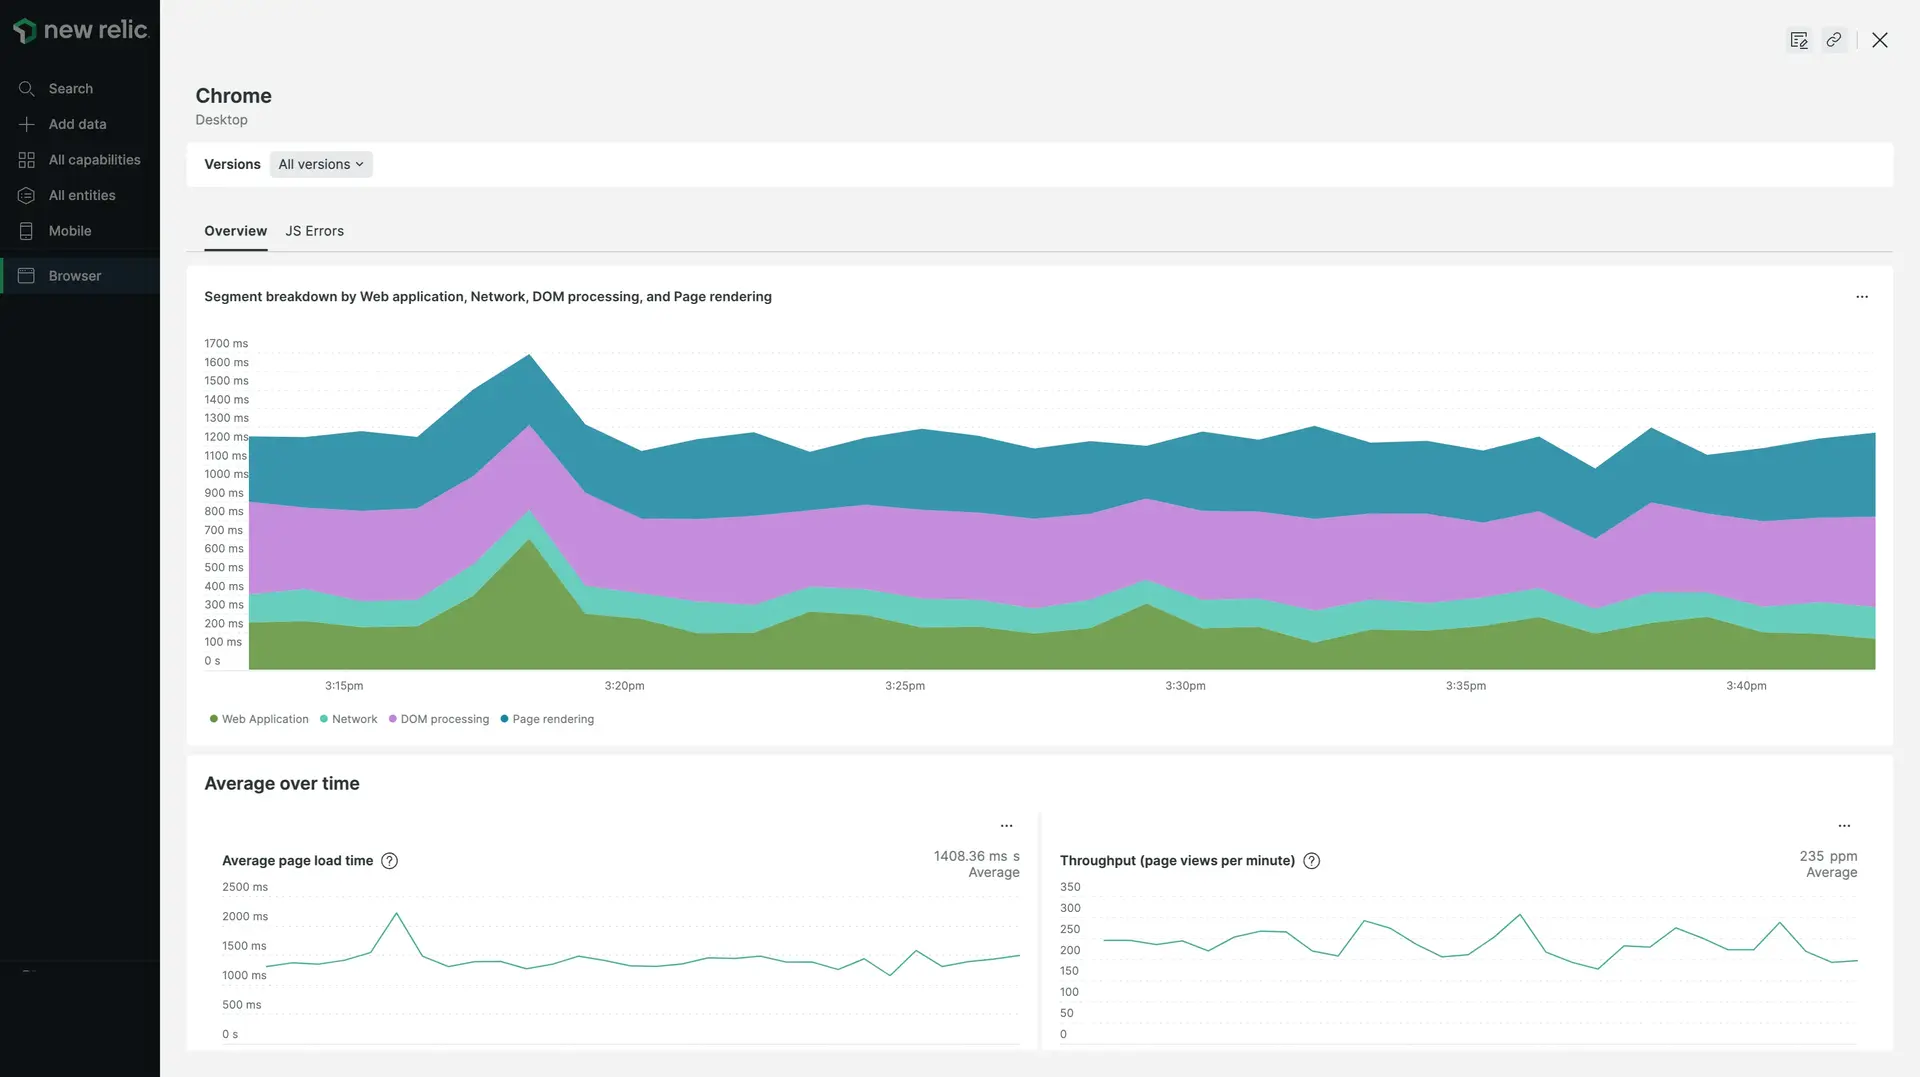Click the copy permalink icon

1834,40
